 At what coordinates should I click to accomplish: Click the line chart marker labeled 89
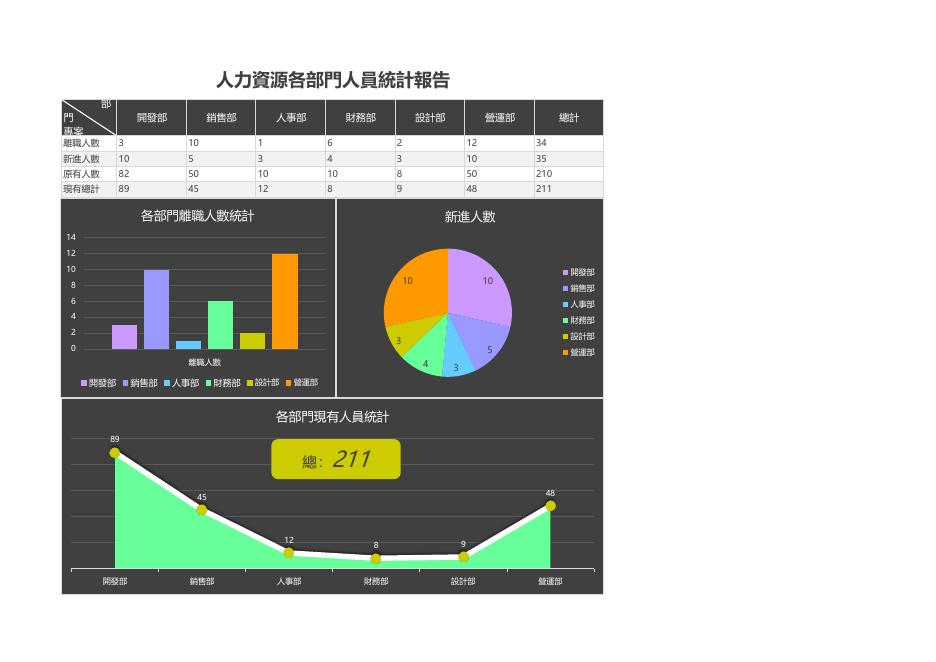click(x=115, y=453)
